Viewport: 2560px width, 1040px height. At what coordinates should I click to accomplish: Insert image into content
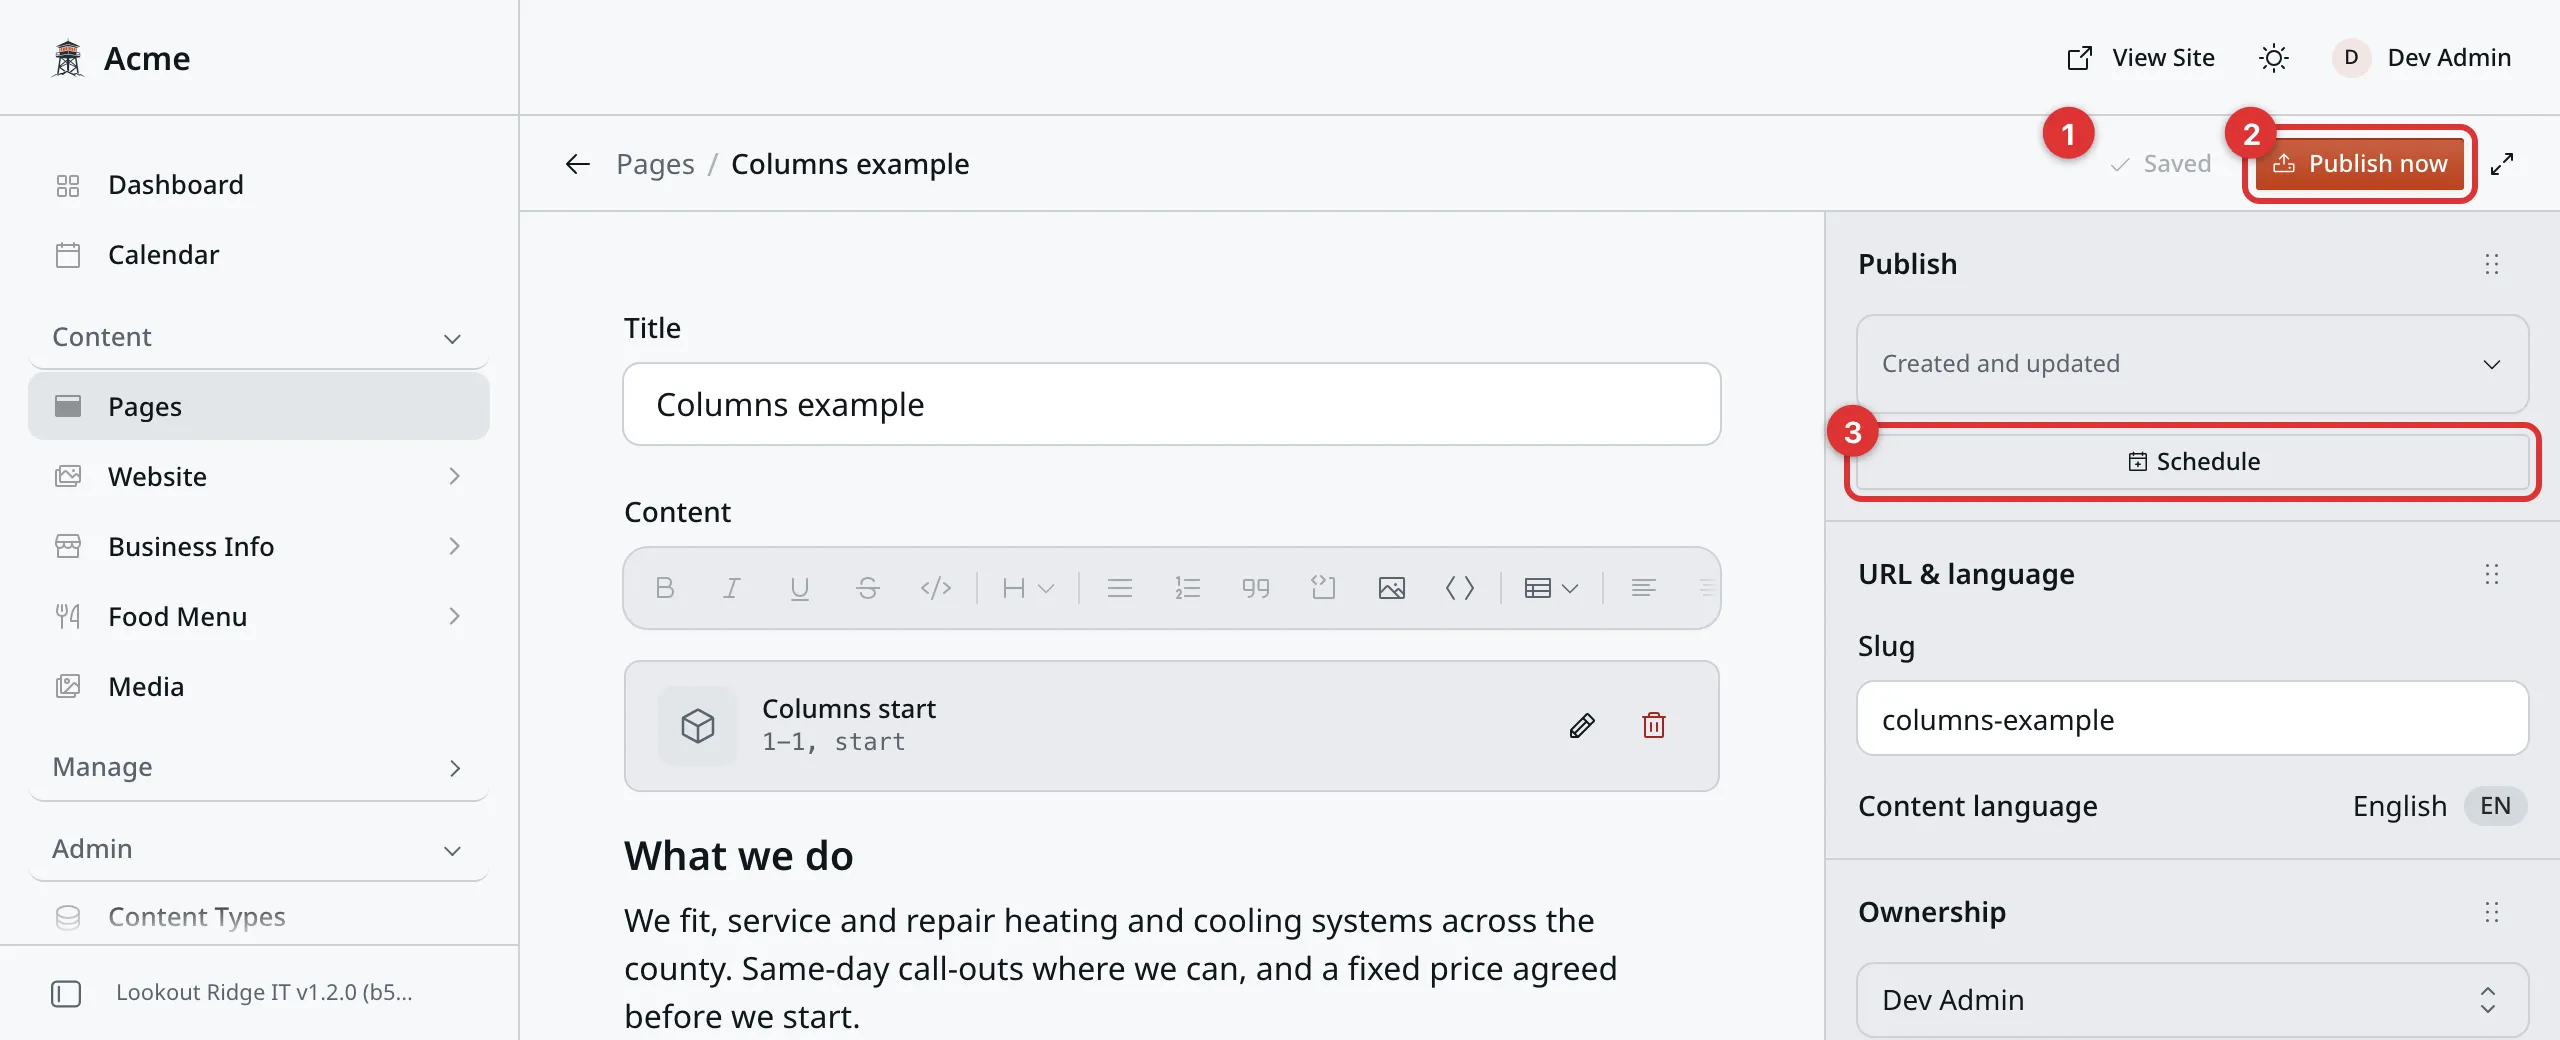[x=1392, y=588]
